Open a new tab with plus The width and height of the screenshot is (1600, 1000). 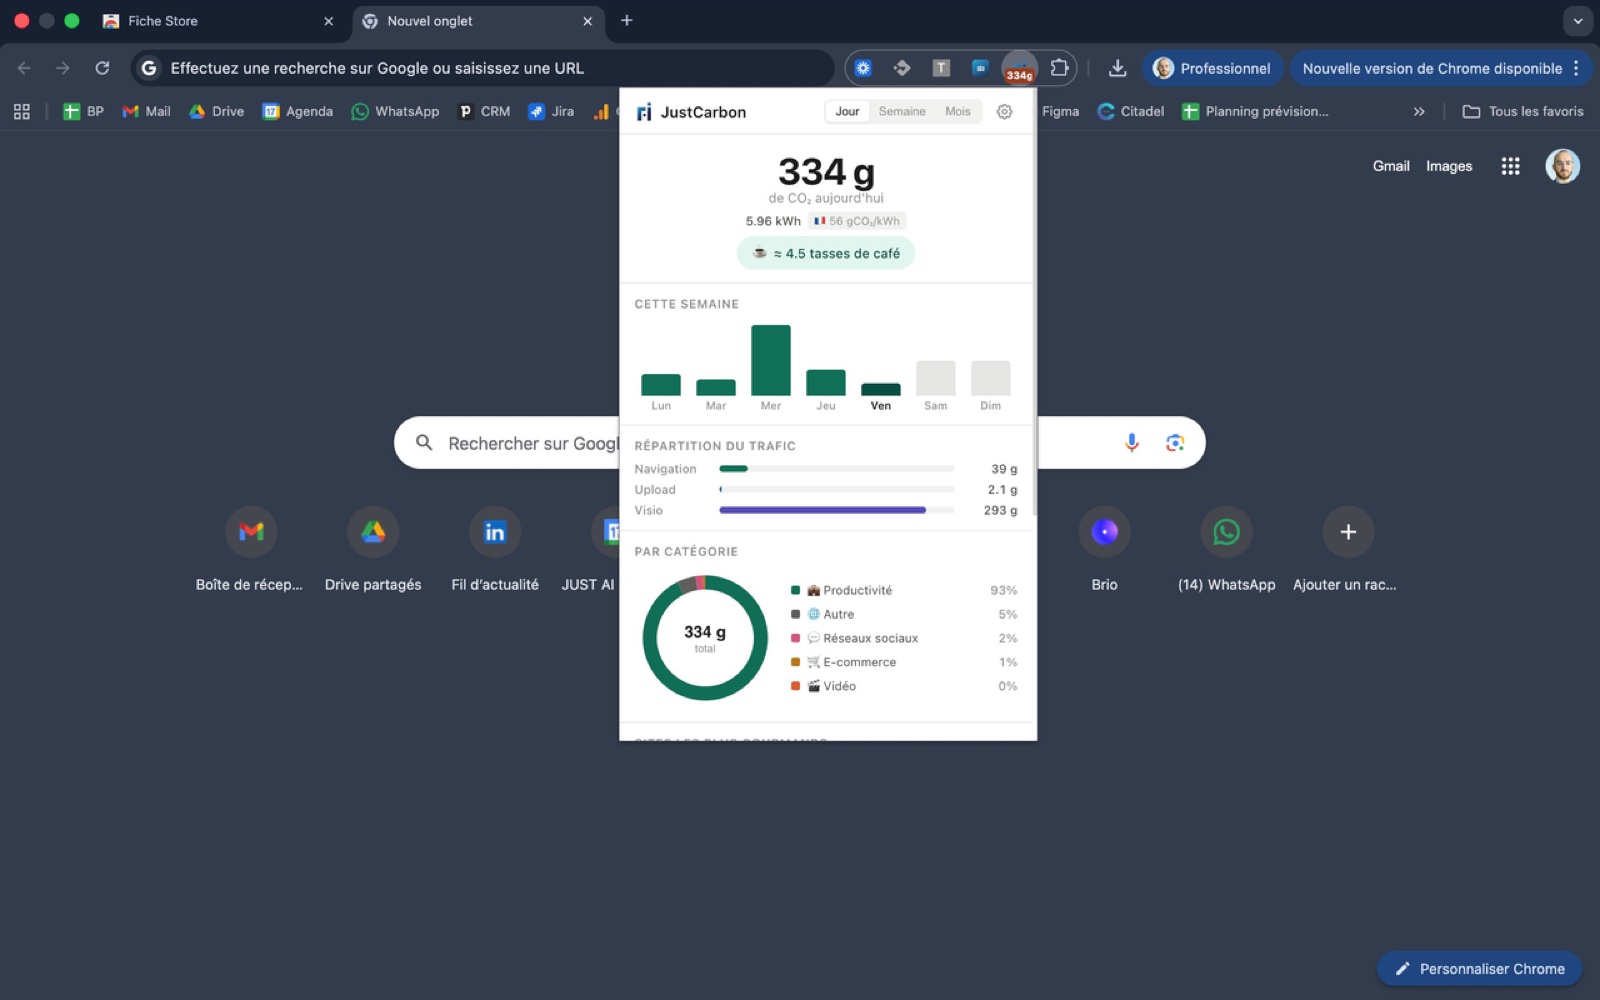pos(627,20)
